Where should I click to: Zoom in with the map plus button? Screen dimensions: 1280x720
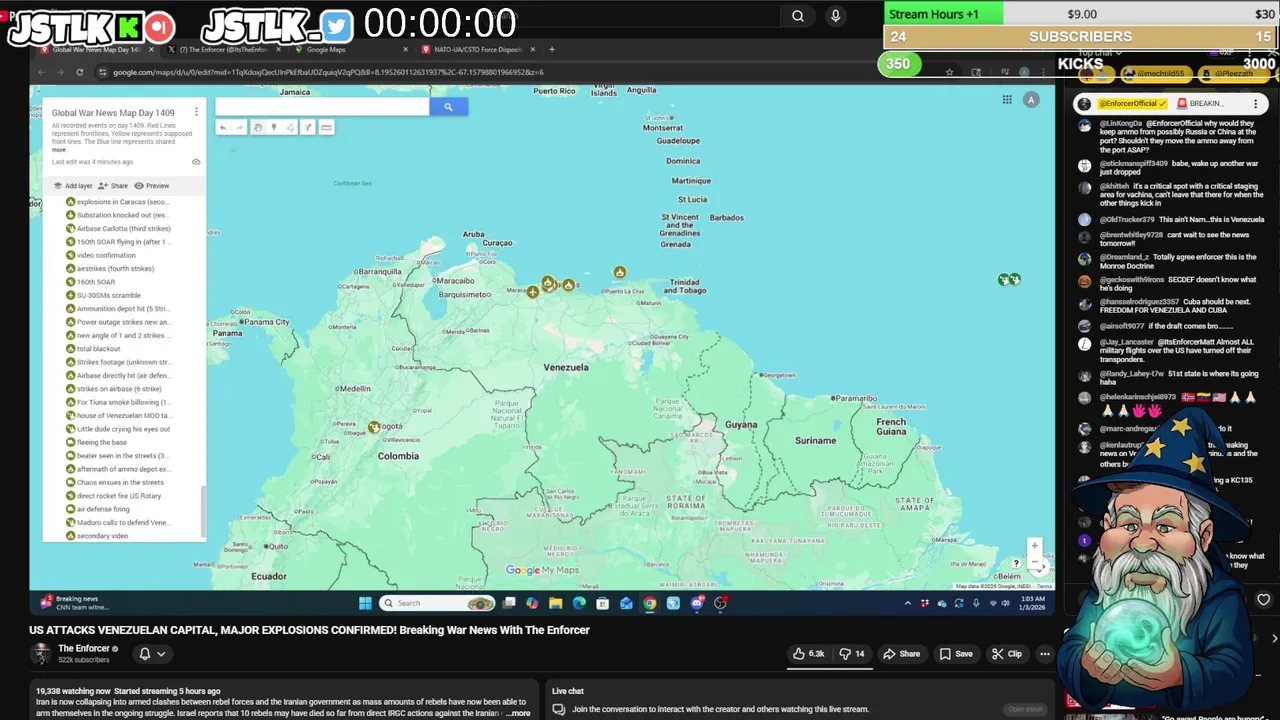pos(1035,545)
